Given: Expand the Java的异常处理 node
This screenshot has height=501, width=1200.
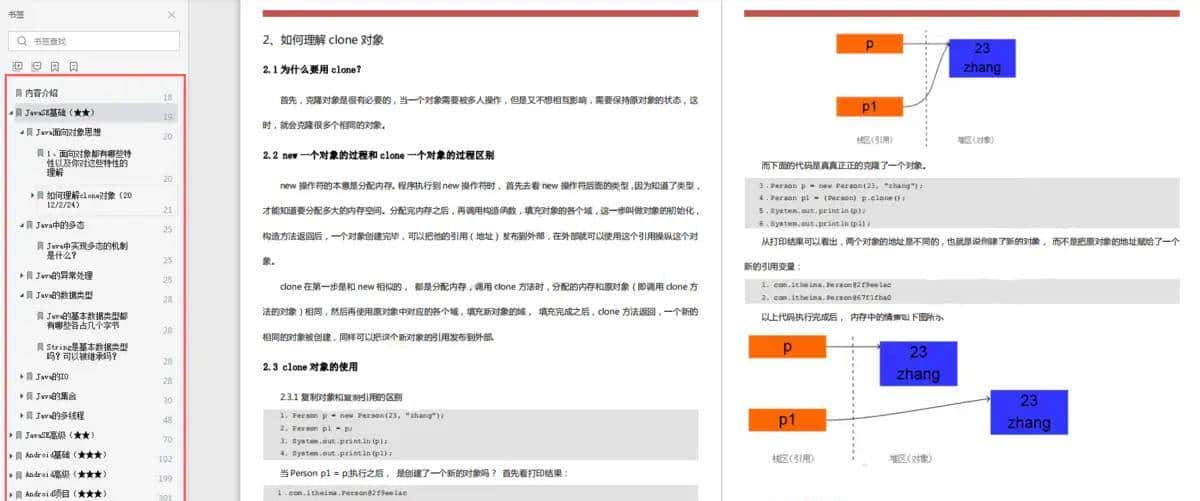Looking at the screenshot, I should [x=21, y=275].
